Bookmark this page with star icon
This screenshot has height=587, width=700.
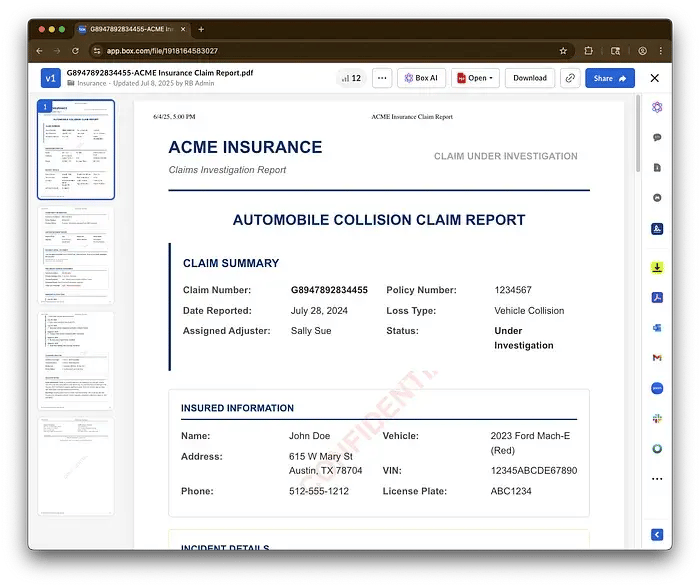(563, 51)
